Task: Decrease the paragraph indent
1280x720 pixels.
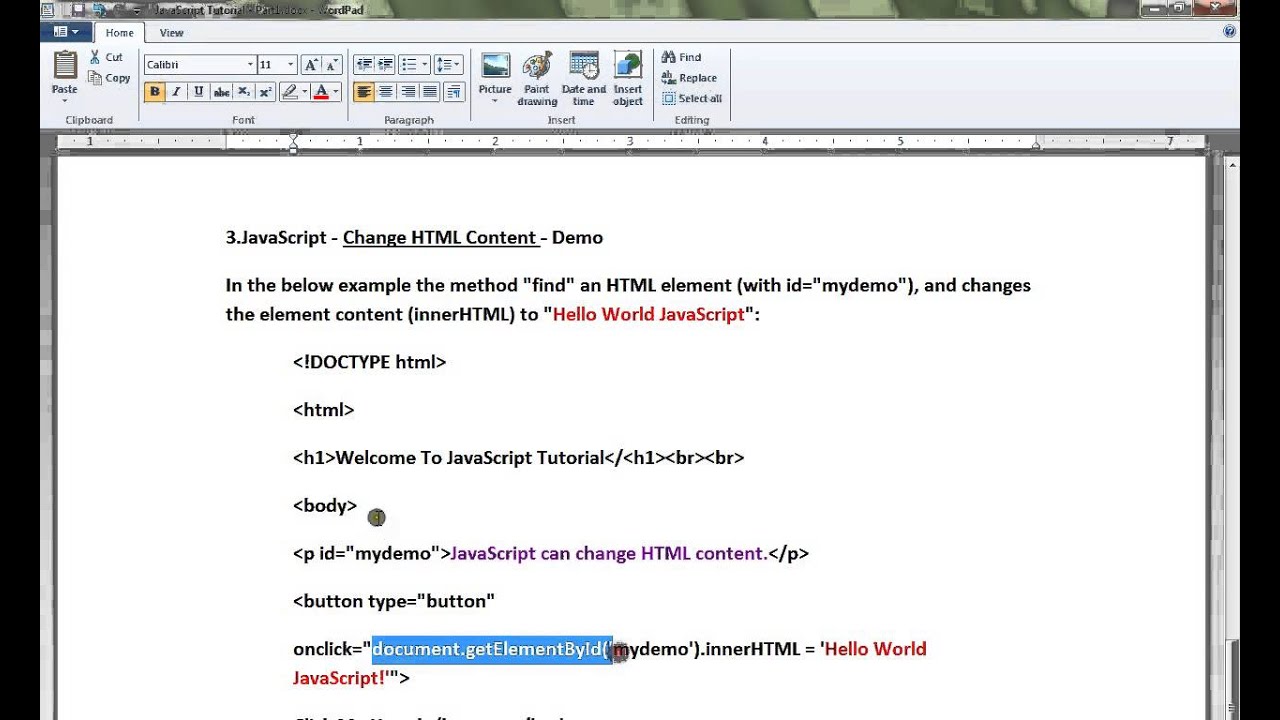Action: coord(363,64)
